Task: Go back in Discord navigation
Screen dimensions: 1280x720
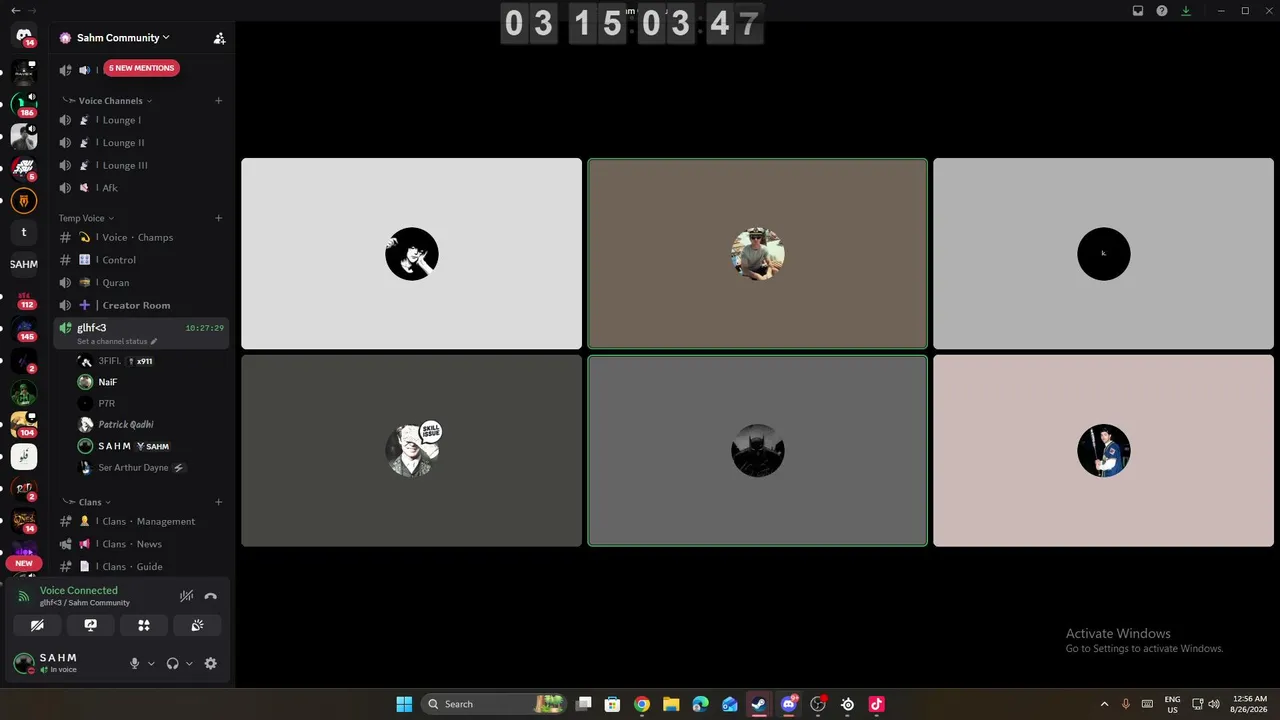Action: (14, 11)
